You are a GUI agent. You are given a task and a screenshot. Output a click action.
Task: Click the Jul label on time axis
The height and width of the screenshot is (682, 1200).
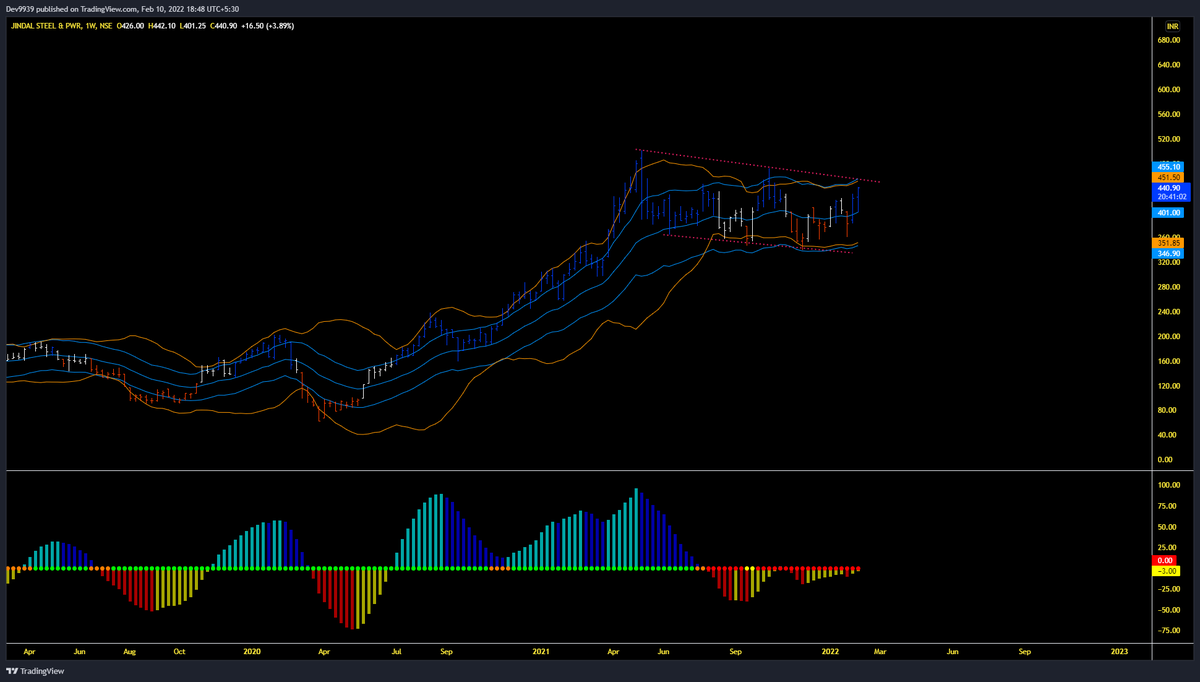pos(397,651)
